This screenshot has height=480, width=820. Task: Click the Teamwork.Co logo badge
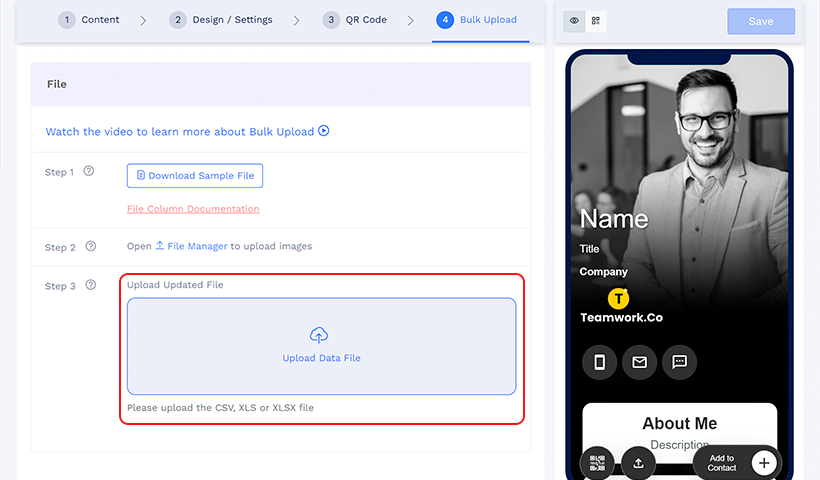point(619,299)
